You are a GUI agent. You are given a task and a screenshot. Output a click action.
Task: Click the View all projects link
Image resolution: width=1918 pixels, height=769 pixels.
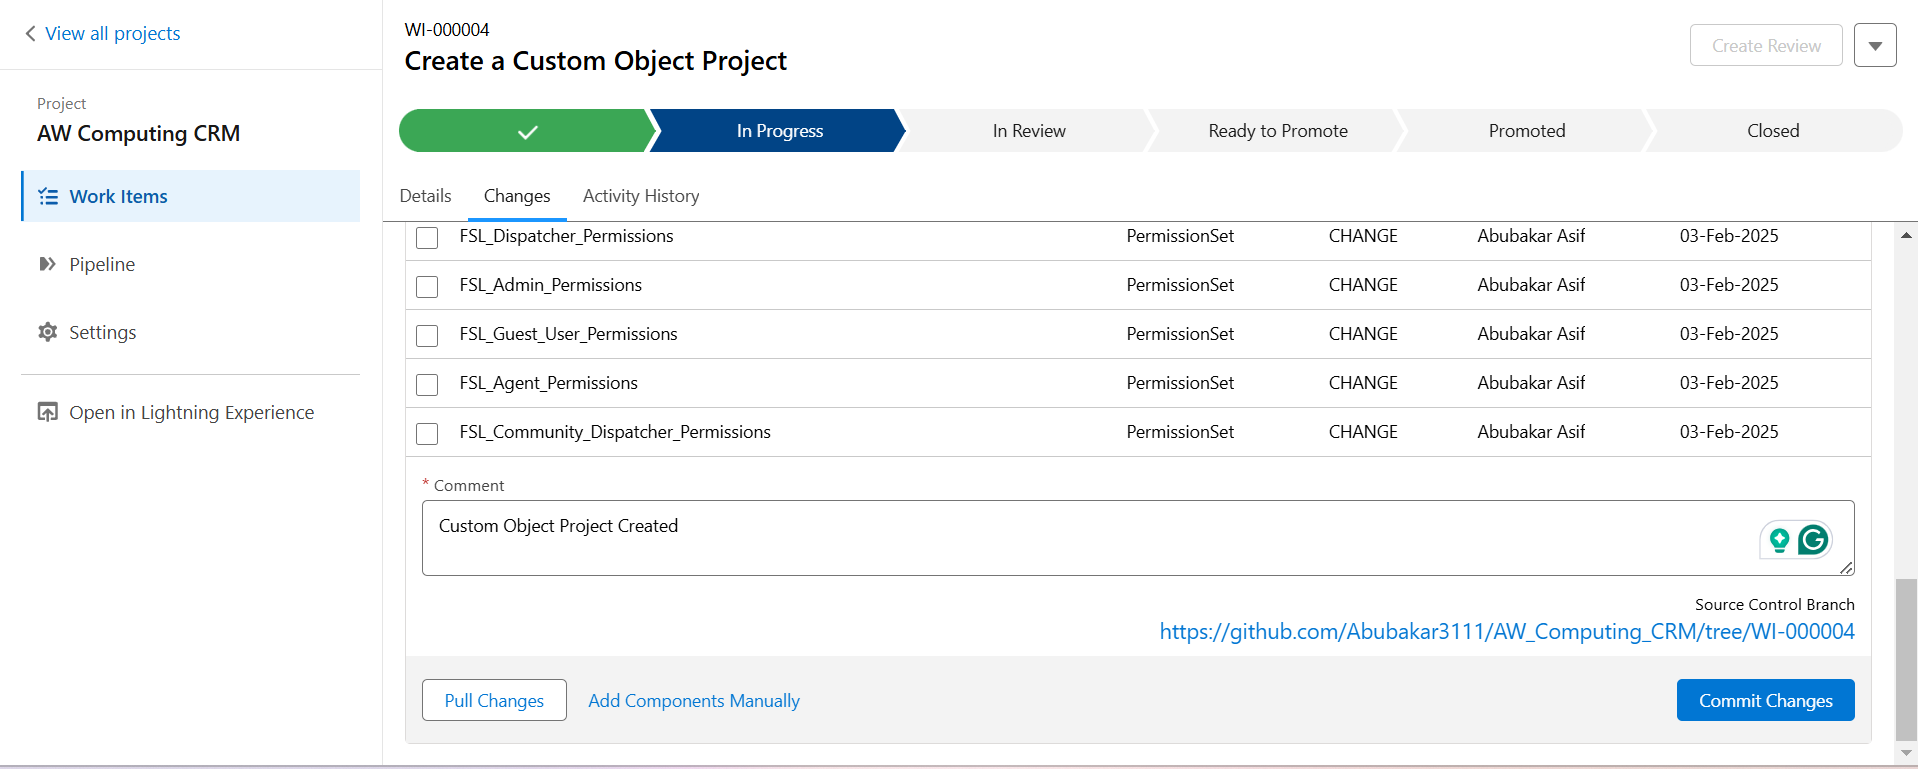pos(113,33)
